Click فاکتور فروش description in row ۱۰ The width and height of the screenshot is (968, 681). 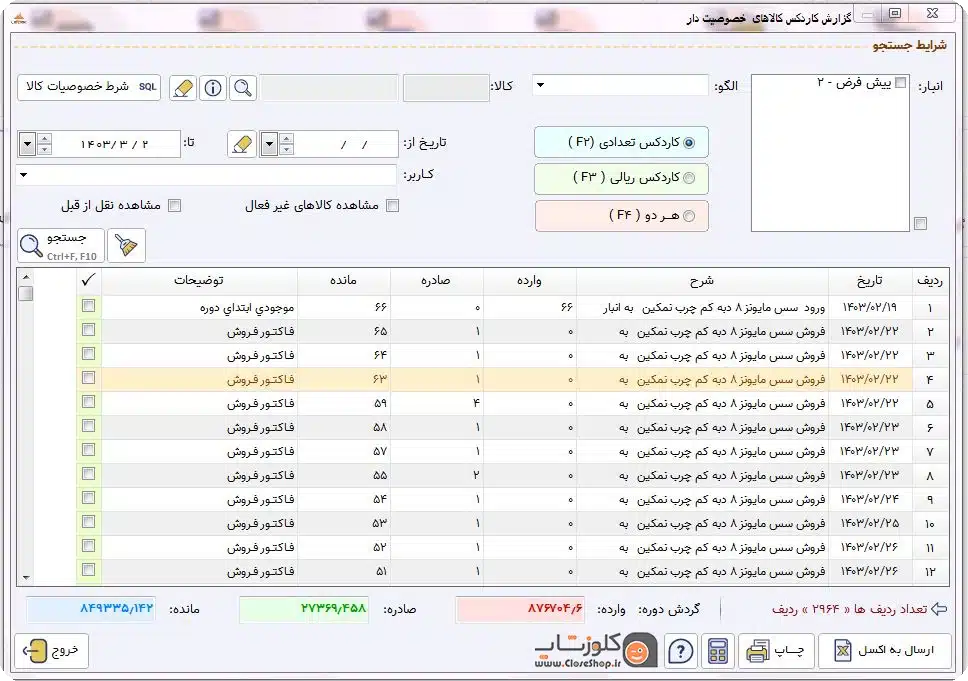coord(261,523)
